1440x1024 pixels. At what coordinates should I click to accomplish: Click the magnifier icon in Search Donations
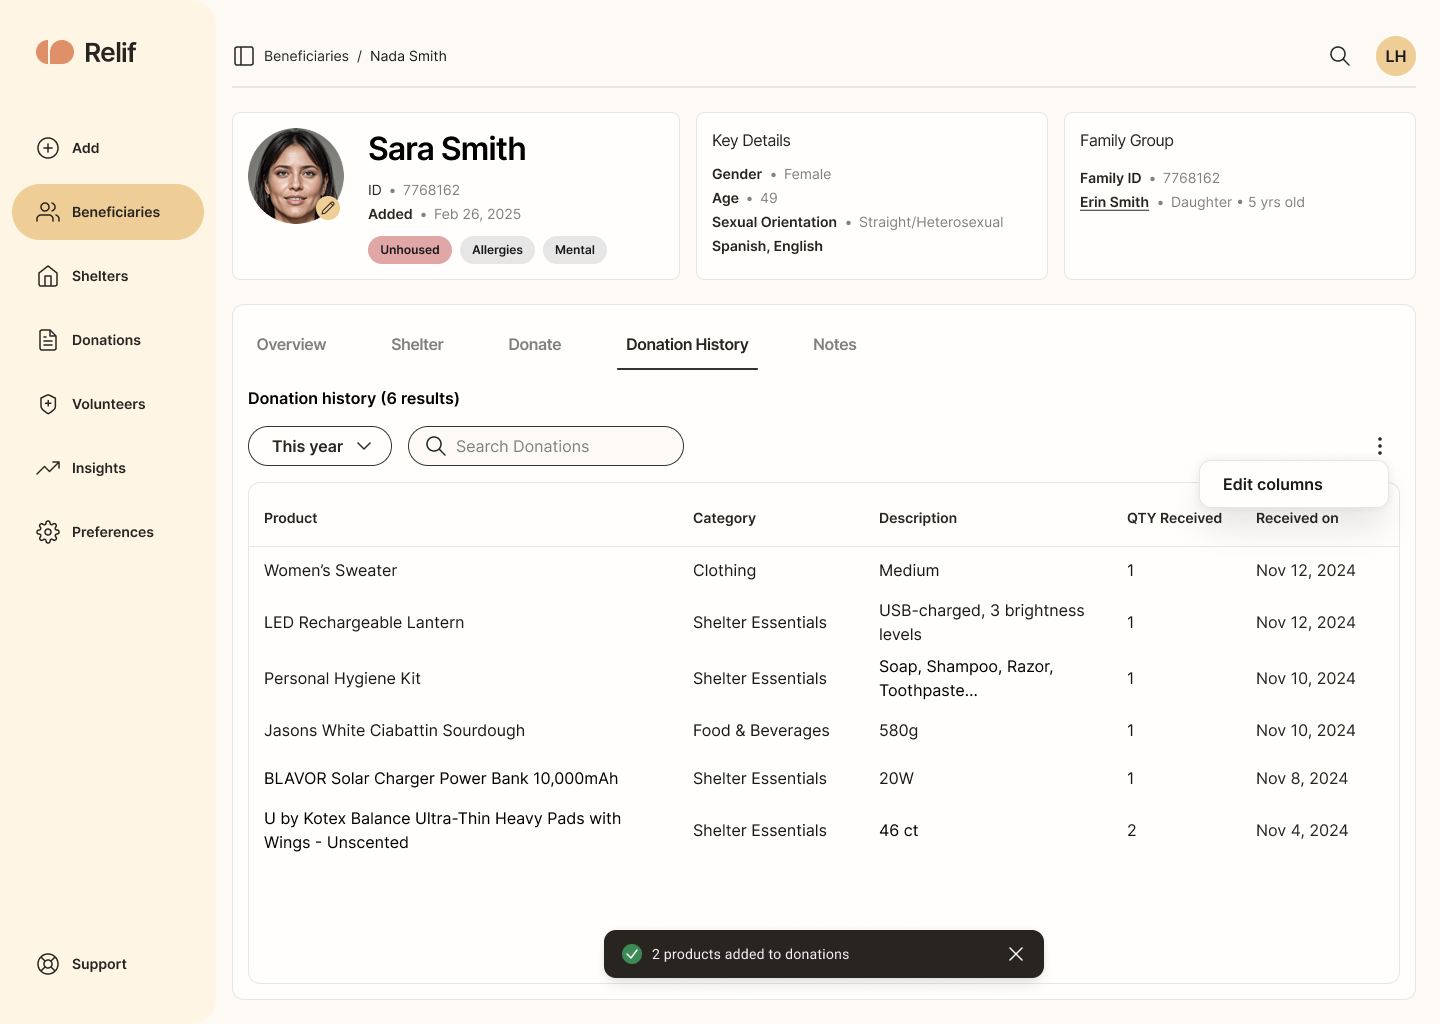(x=435, y=446)
